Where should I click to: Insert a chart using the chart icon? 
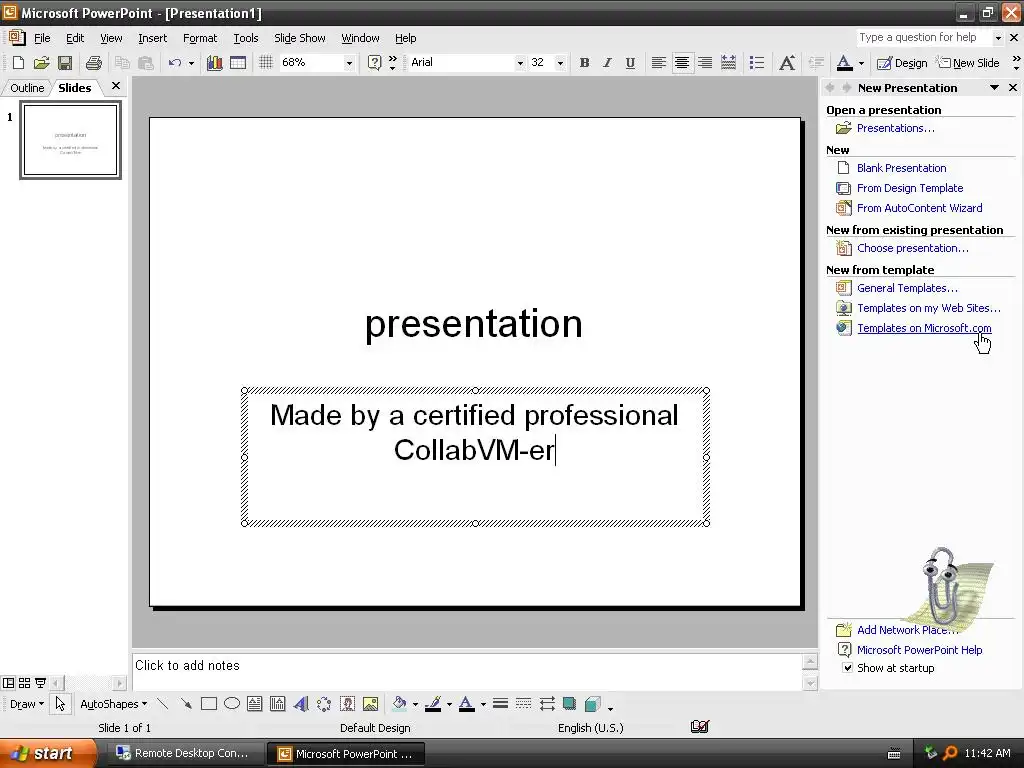point(214,63)
